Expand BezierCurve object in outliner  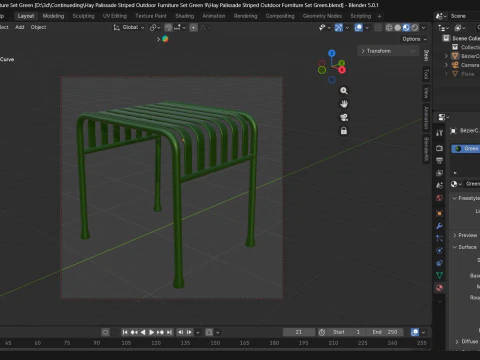click(x=446, y=56)
